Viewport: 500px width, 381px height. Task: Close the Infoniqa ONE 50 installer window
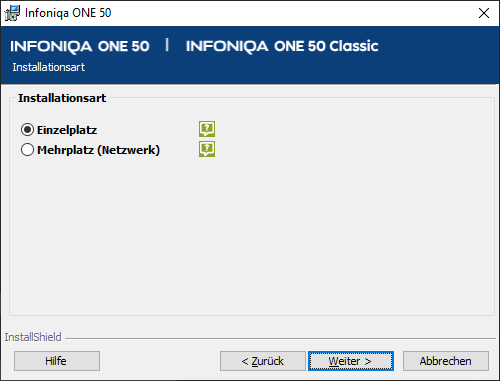pos(484,13)
